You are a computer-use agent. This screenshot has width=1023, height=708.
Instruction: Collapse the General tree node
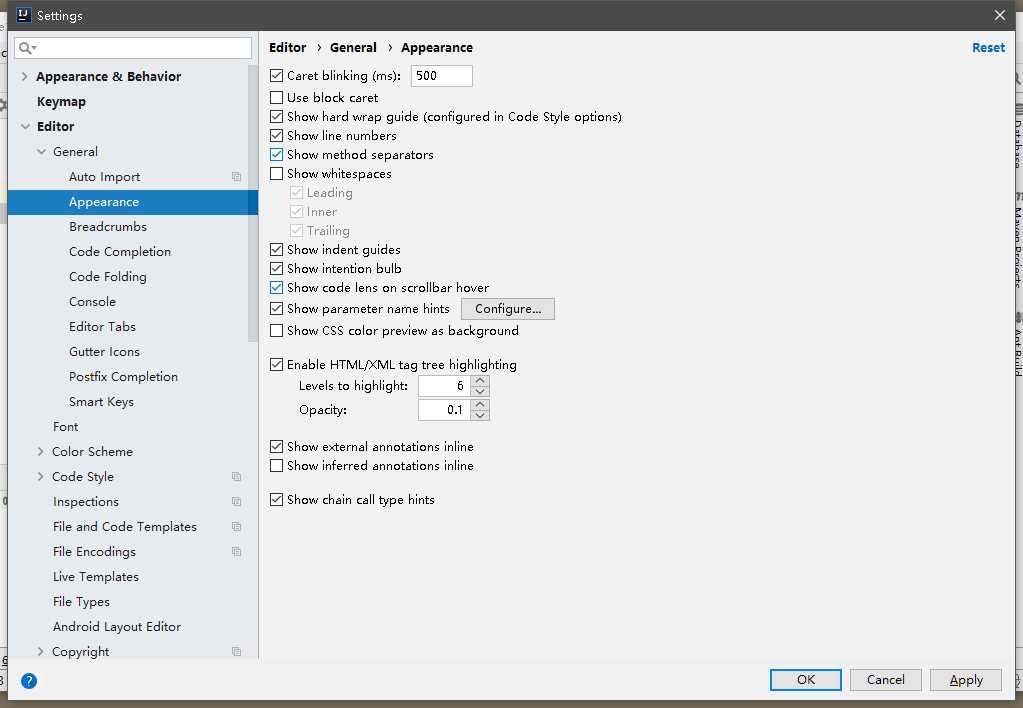click(x=41, y=152)
